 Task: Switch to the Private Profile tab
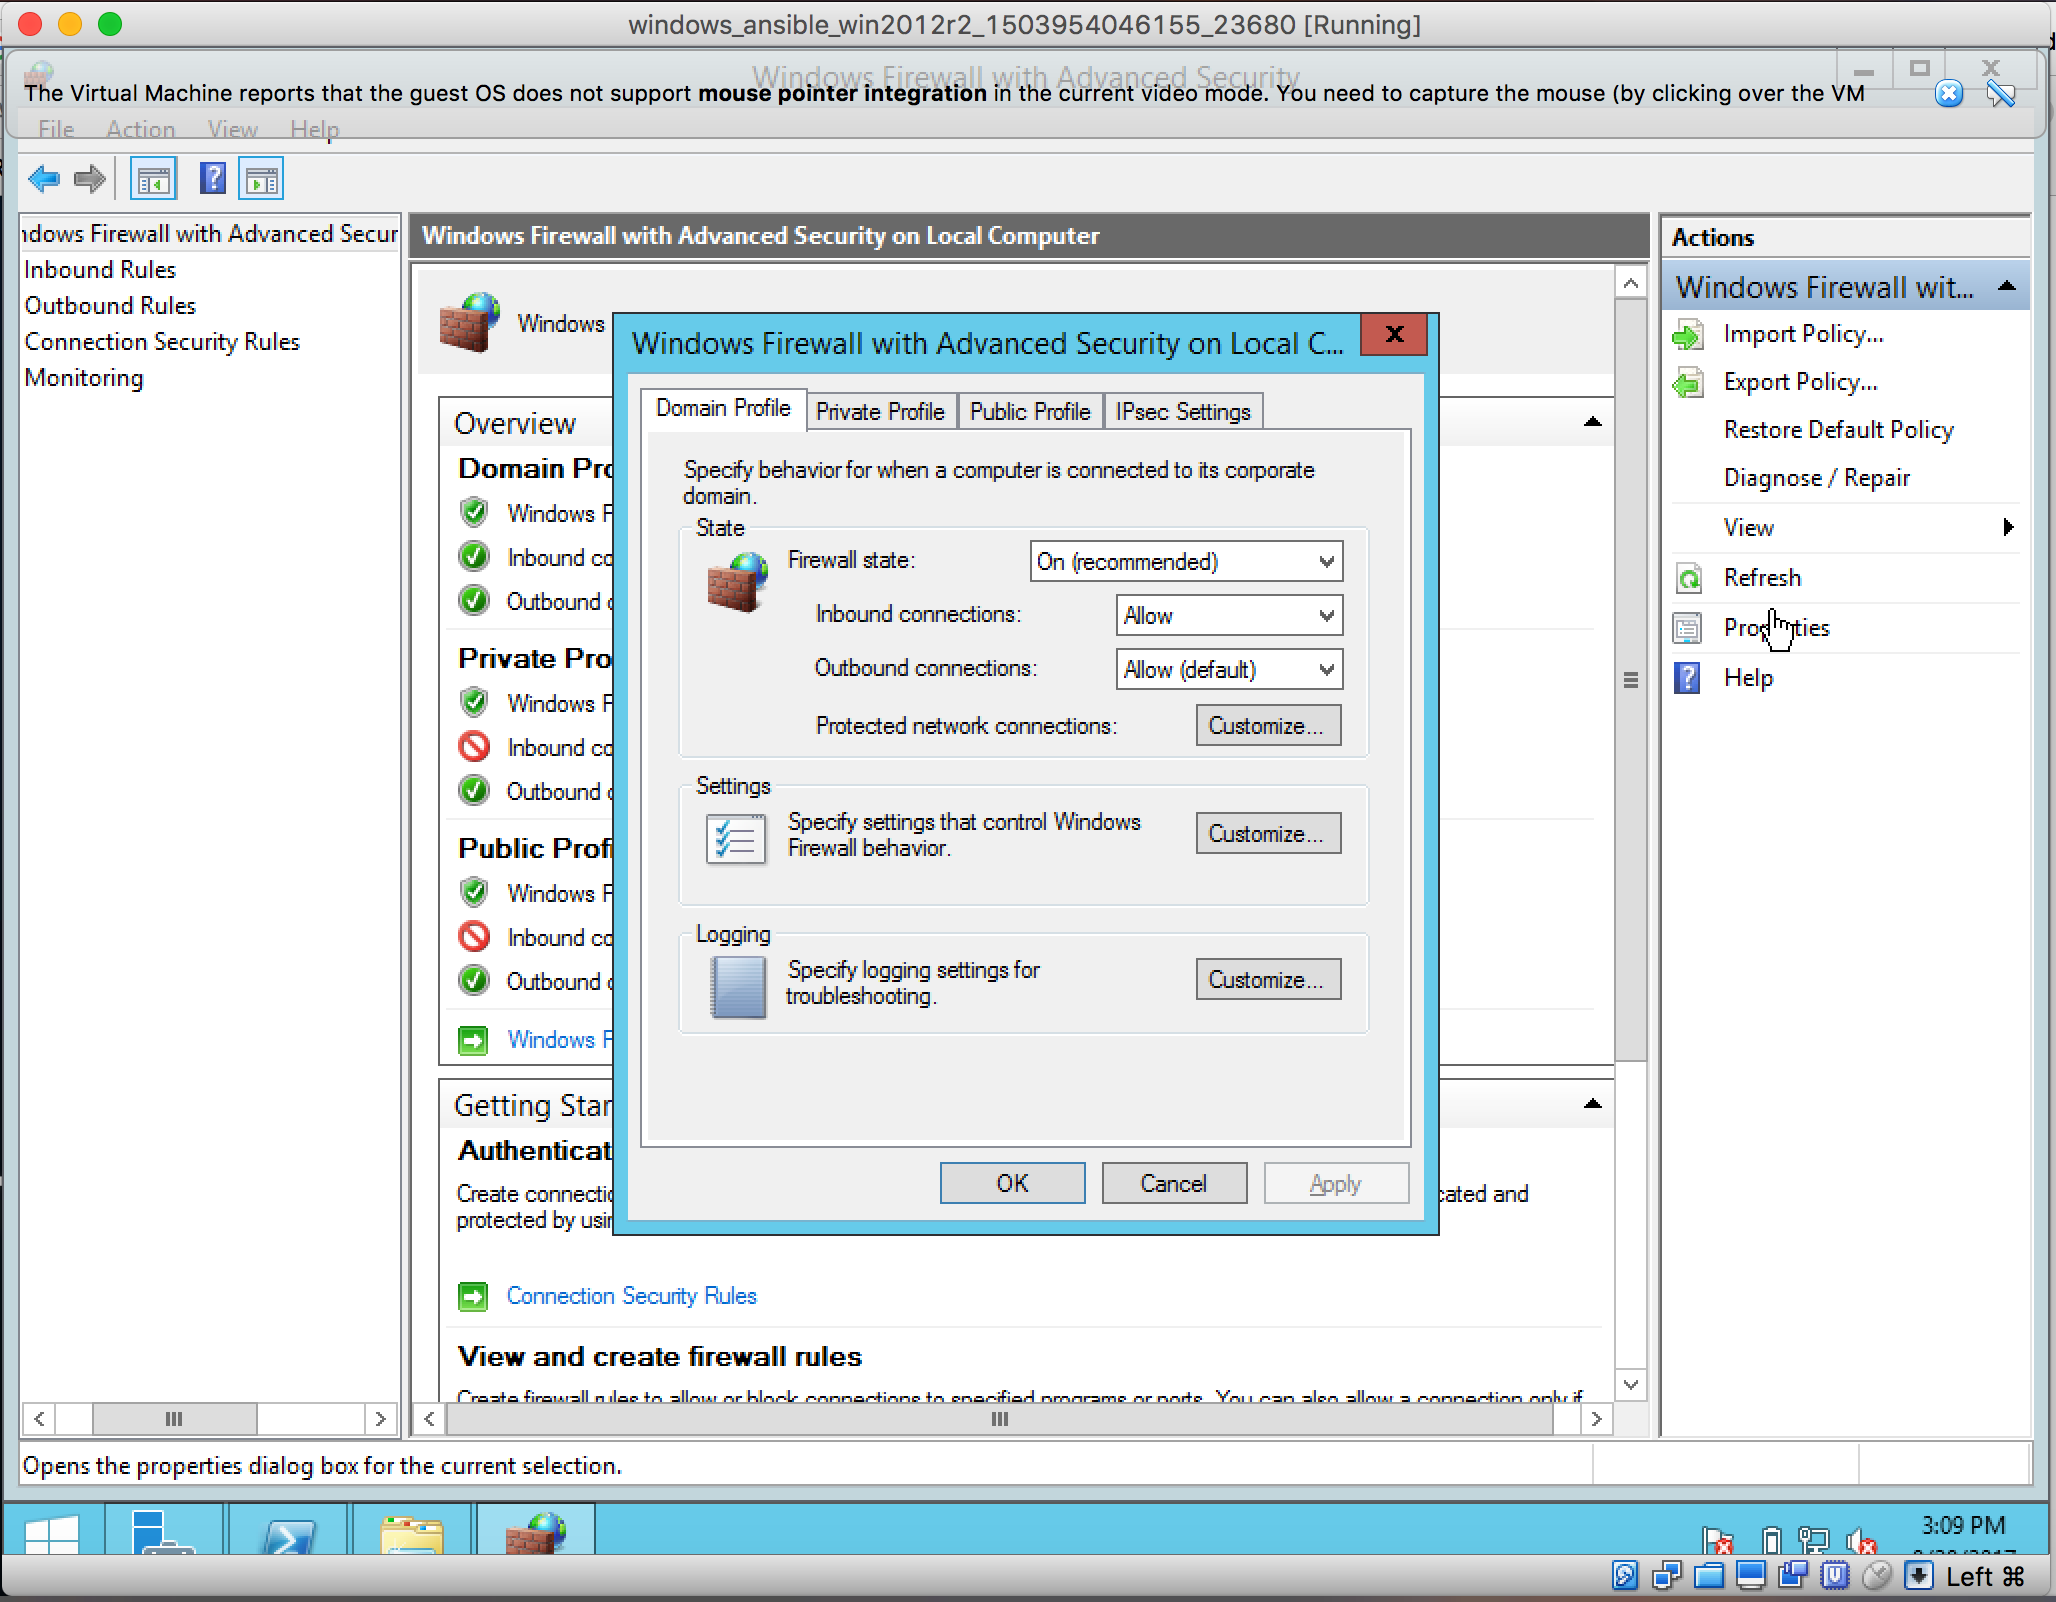point(880,412)
